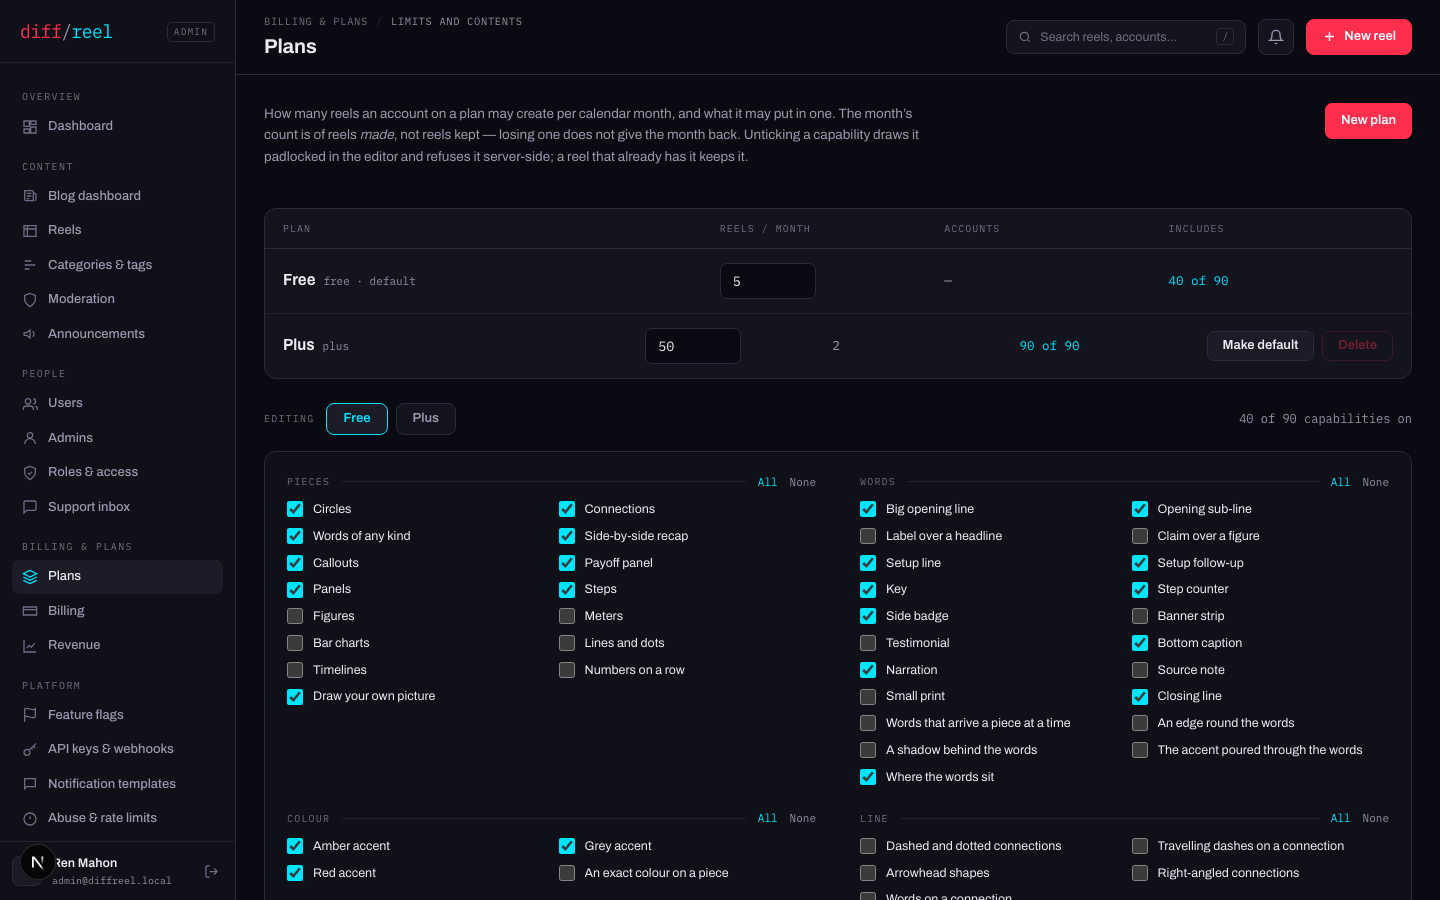Select All in the Pieces group

pyautogui.click(x=767, y=483)
